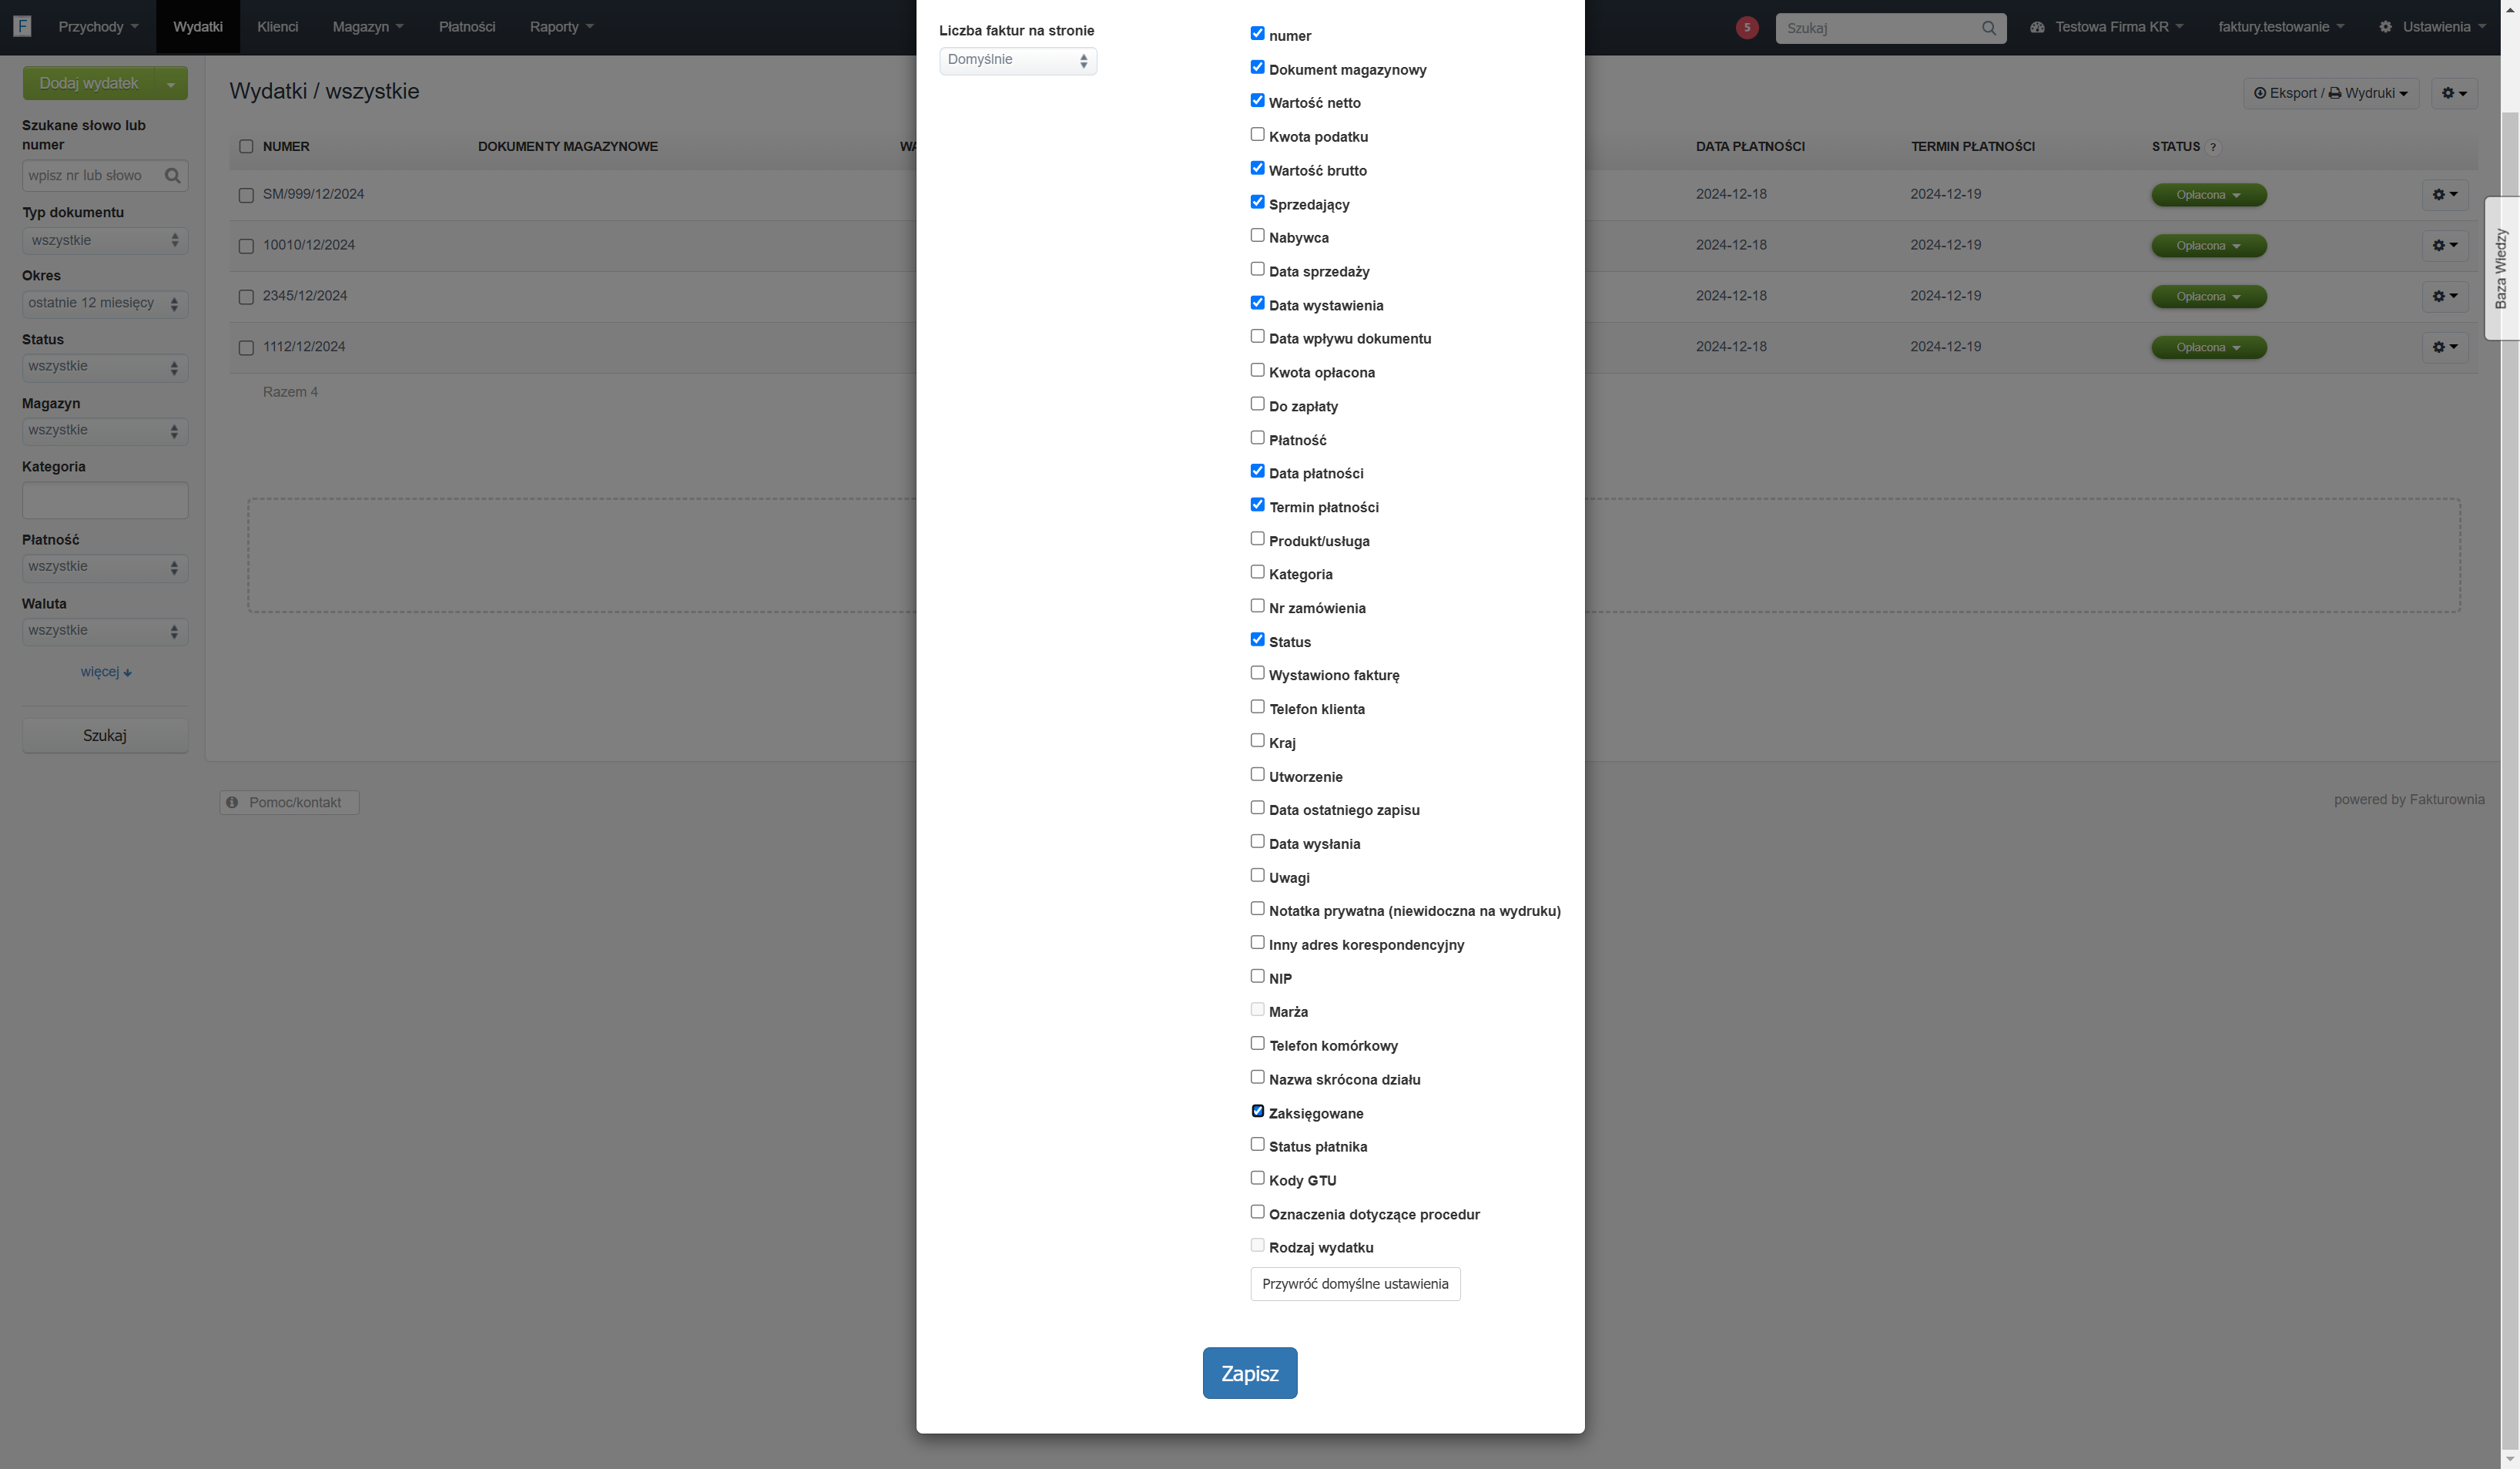Open the Waluta filter dropdown
The width and height of the screenshot is (2520, 1469).
click(105, 631)
